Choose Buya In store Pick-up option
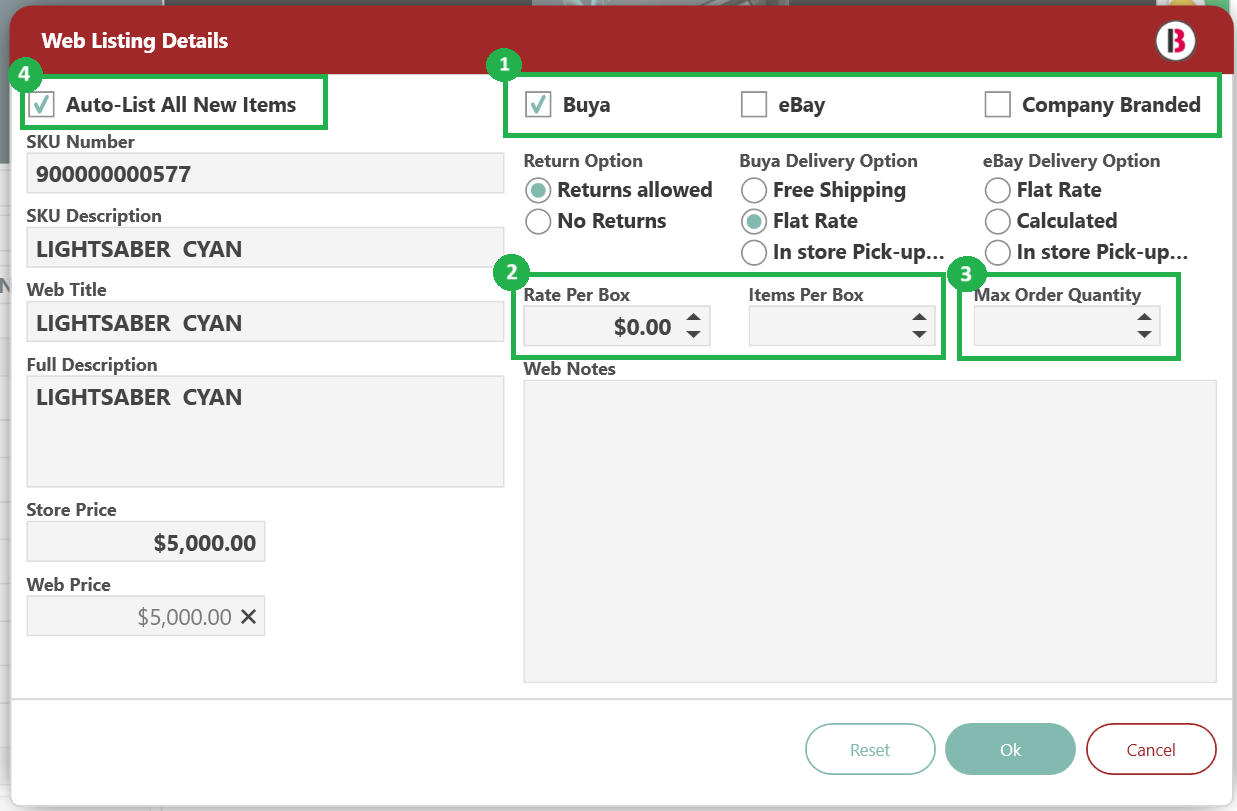The height and width of the screenshot is (811, 1237). click(x=754, y=252)
